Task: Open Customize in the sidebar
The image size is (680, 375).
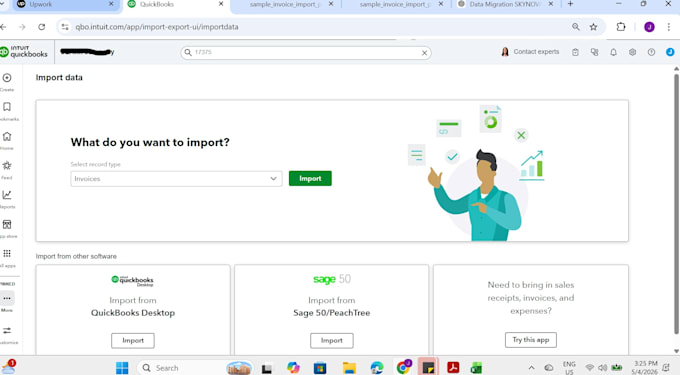Action: click(7, 330)
